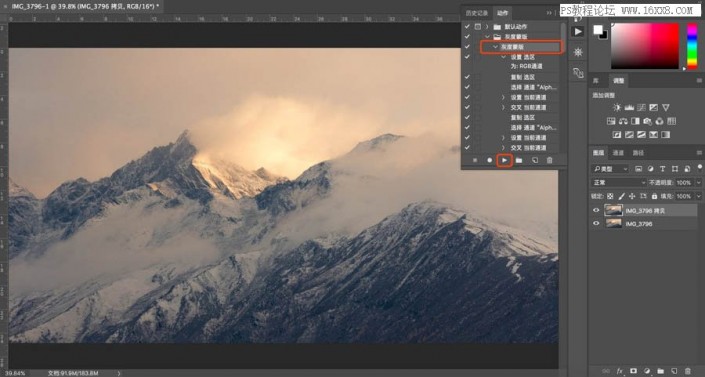Image resolution: width=705 pixels, height=377 pixels.
Task: Toggle checkmark for 默认动作 action set
Action: tap(467, 27)
